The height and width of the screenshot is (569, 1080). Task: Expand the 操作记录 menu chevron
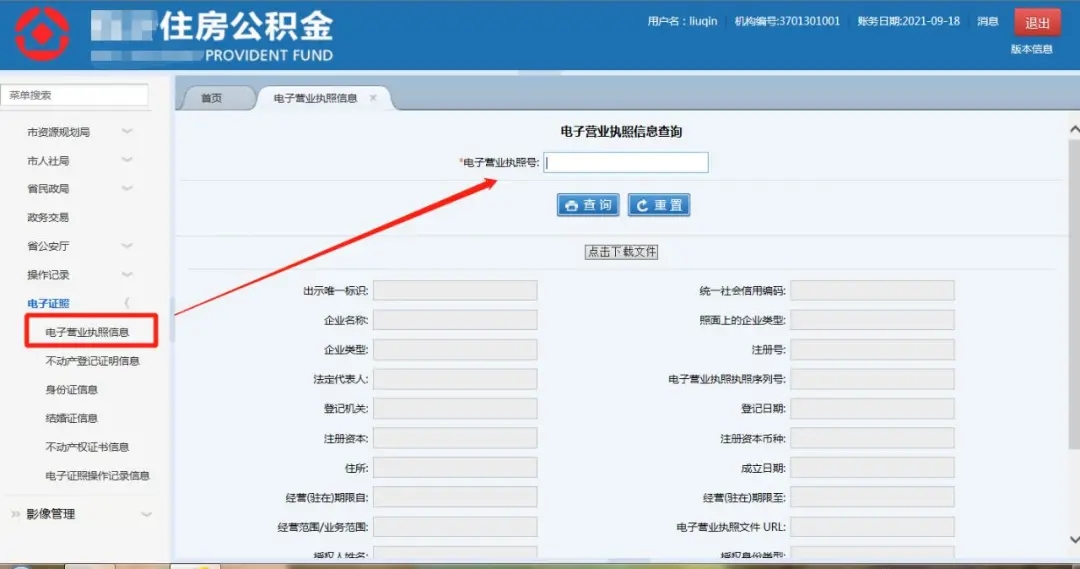click(127, 275)
